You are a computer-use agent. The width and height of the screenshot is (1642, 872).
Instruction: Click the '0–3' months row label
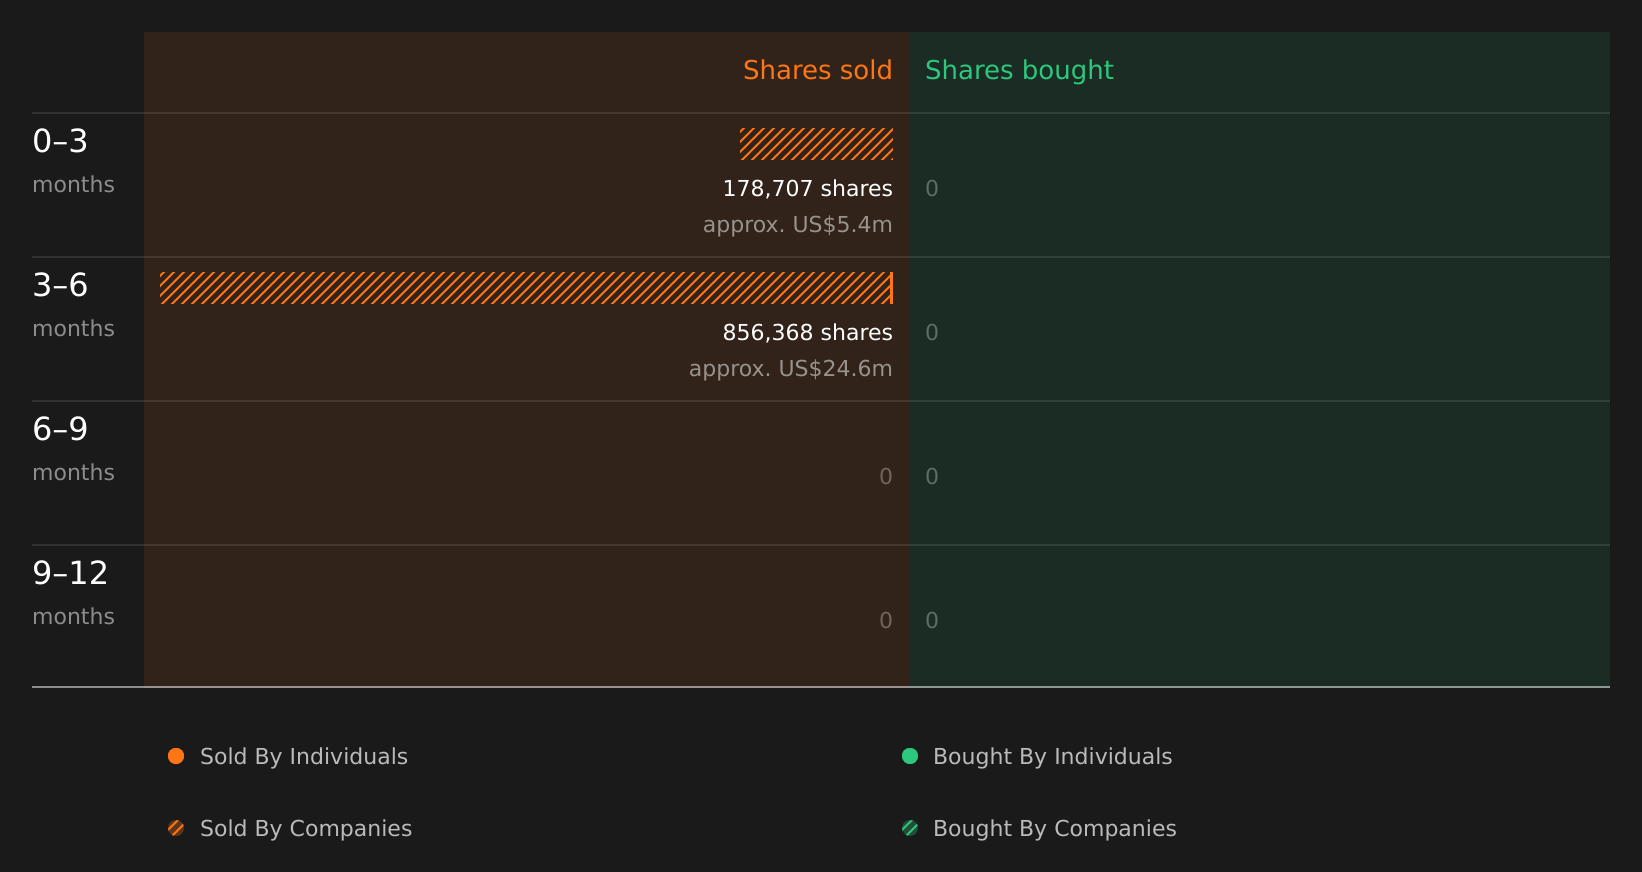point(60,141)
